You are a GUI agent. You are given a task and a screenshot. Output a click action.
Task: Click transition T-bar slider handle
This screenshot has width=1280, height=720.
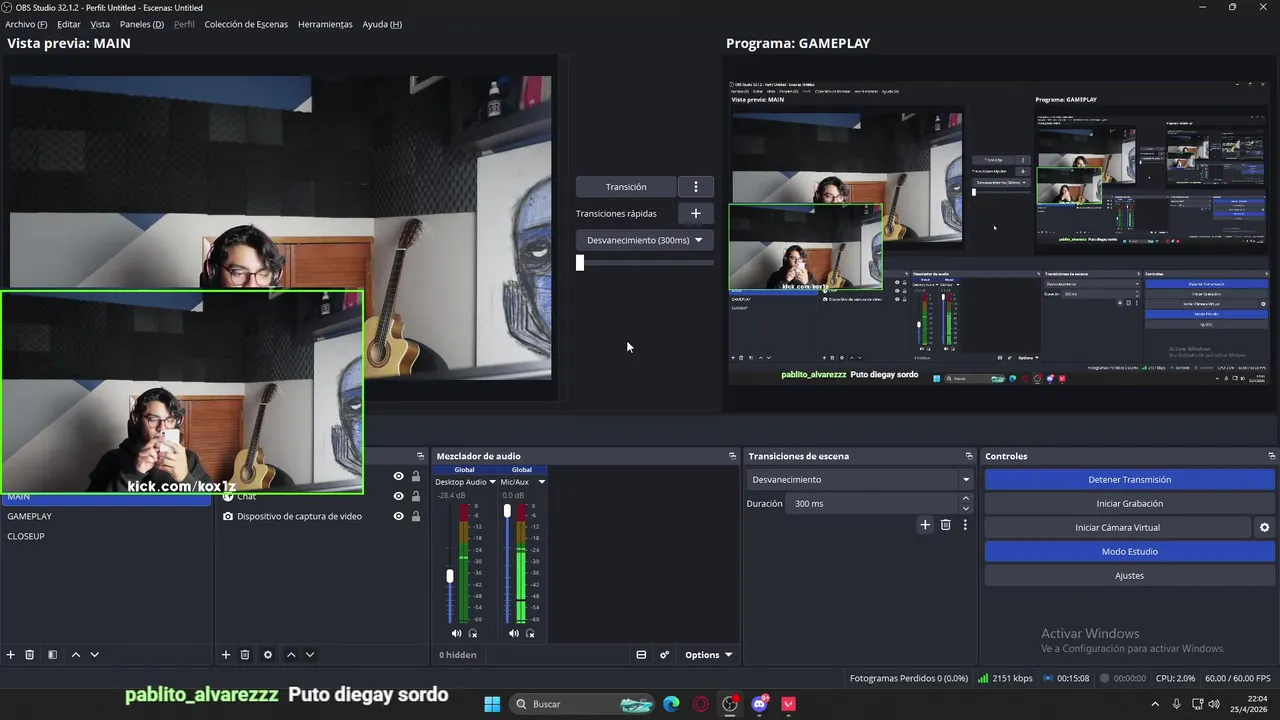point(580,262)
